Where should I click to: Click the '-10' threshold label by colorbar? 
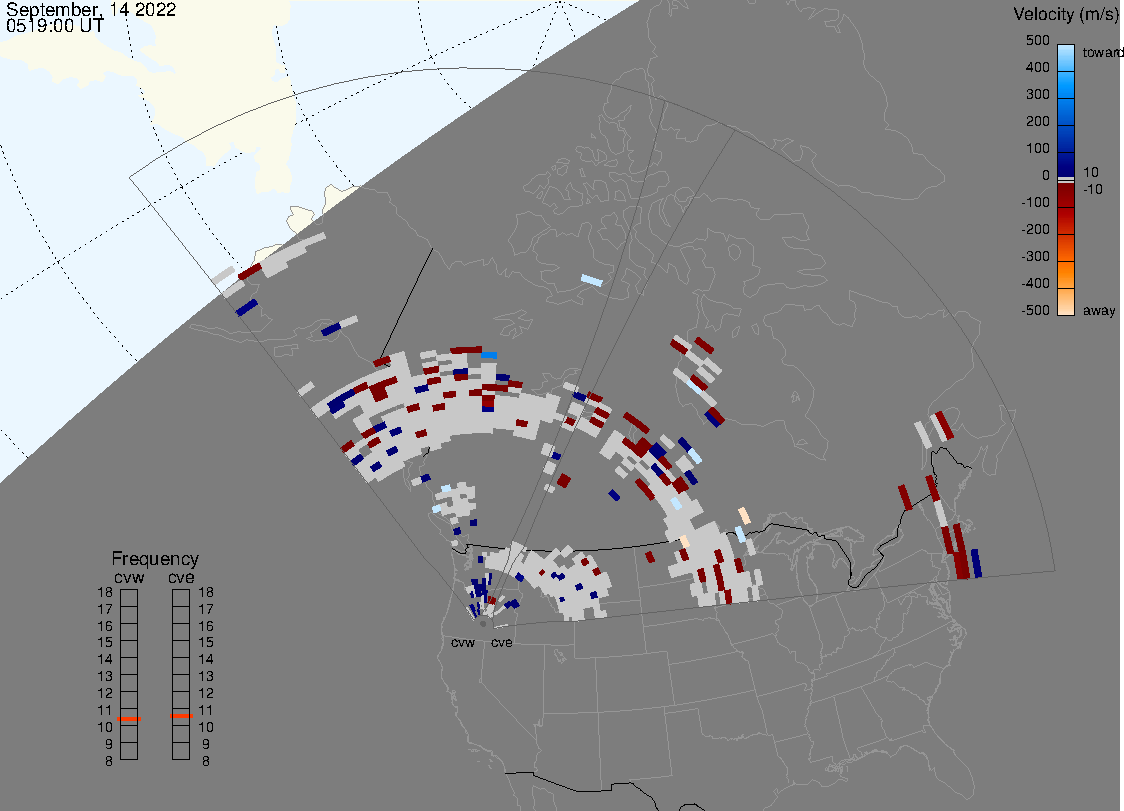pos(1093,189)
